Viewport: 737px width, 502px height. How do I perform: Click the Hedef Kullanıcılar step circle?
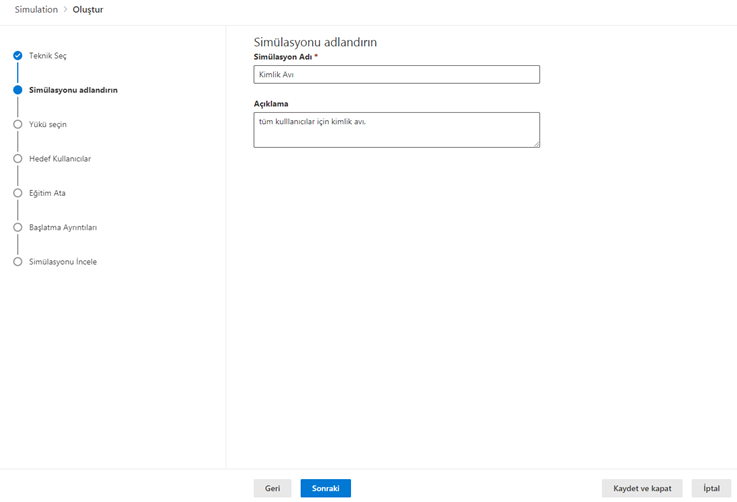(x=18, y=158)
